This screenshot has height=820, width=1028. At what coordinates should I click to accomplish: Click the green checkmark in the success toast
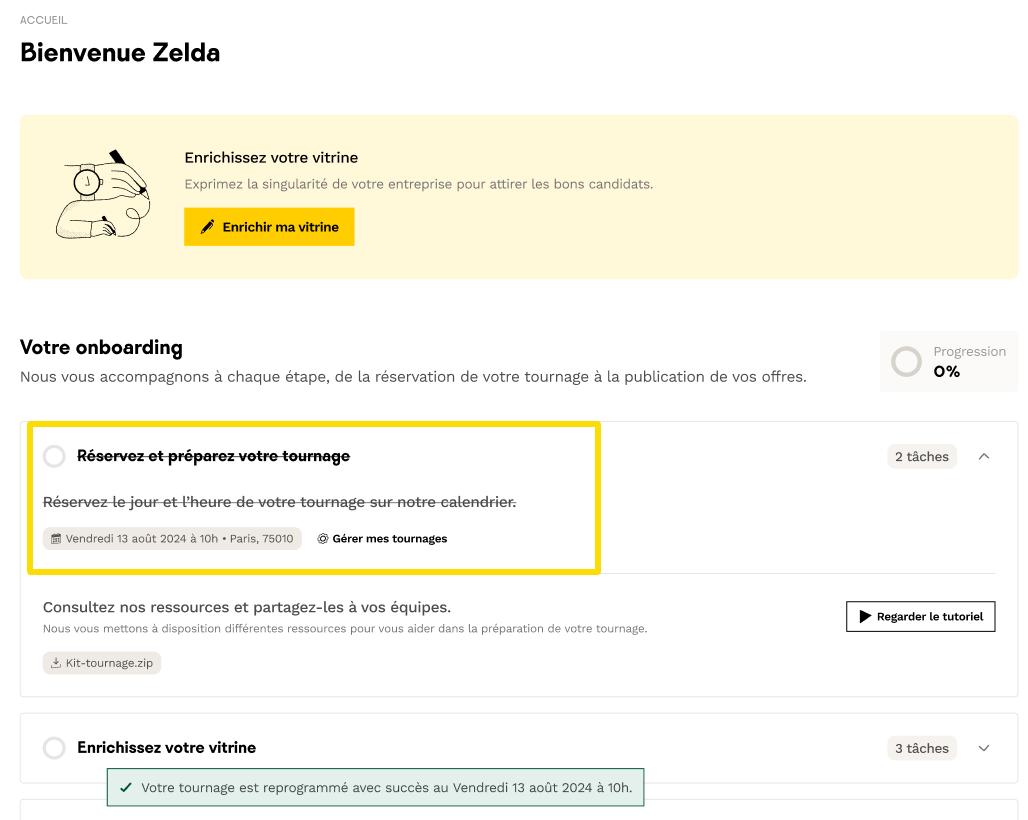125,788
